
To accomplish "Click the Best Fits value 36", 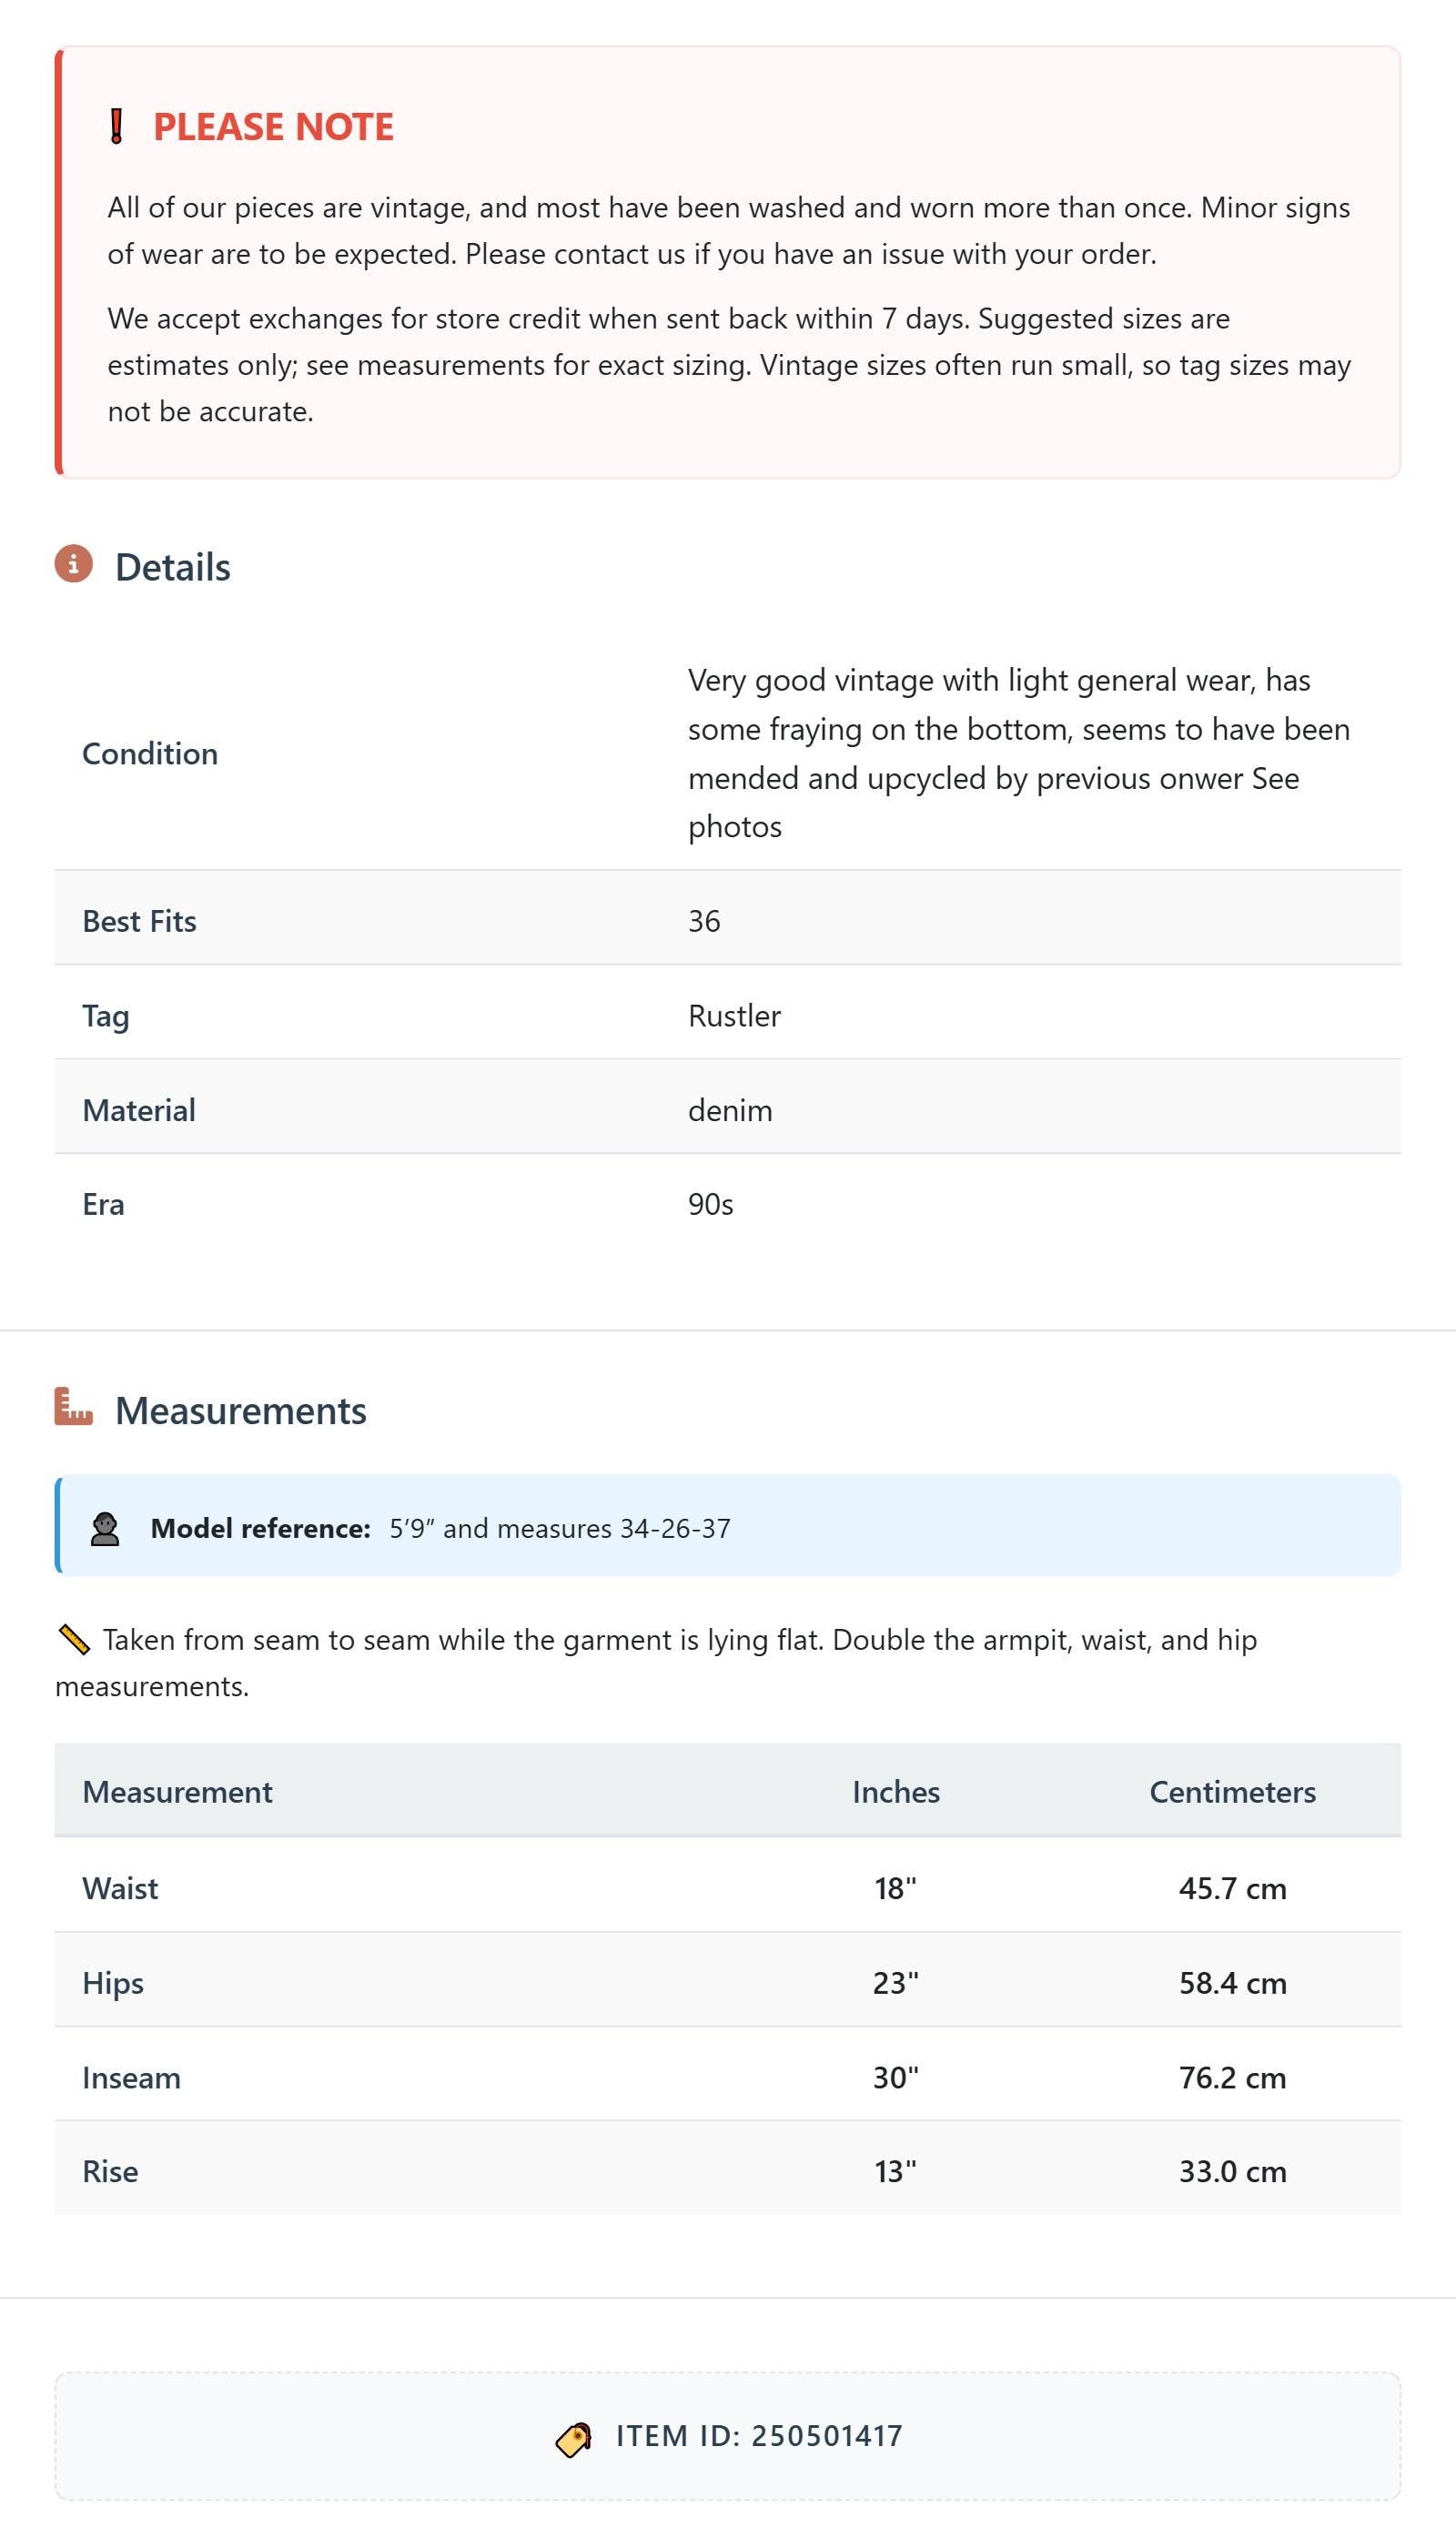I will point(704,921).
